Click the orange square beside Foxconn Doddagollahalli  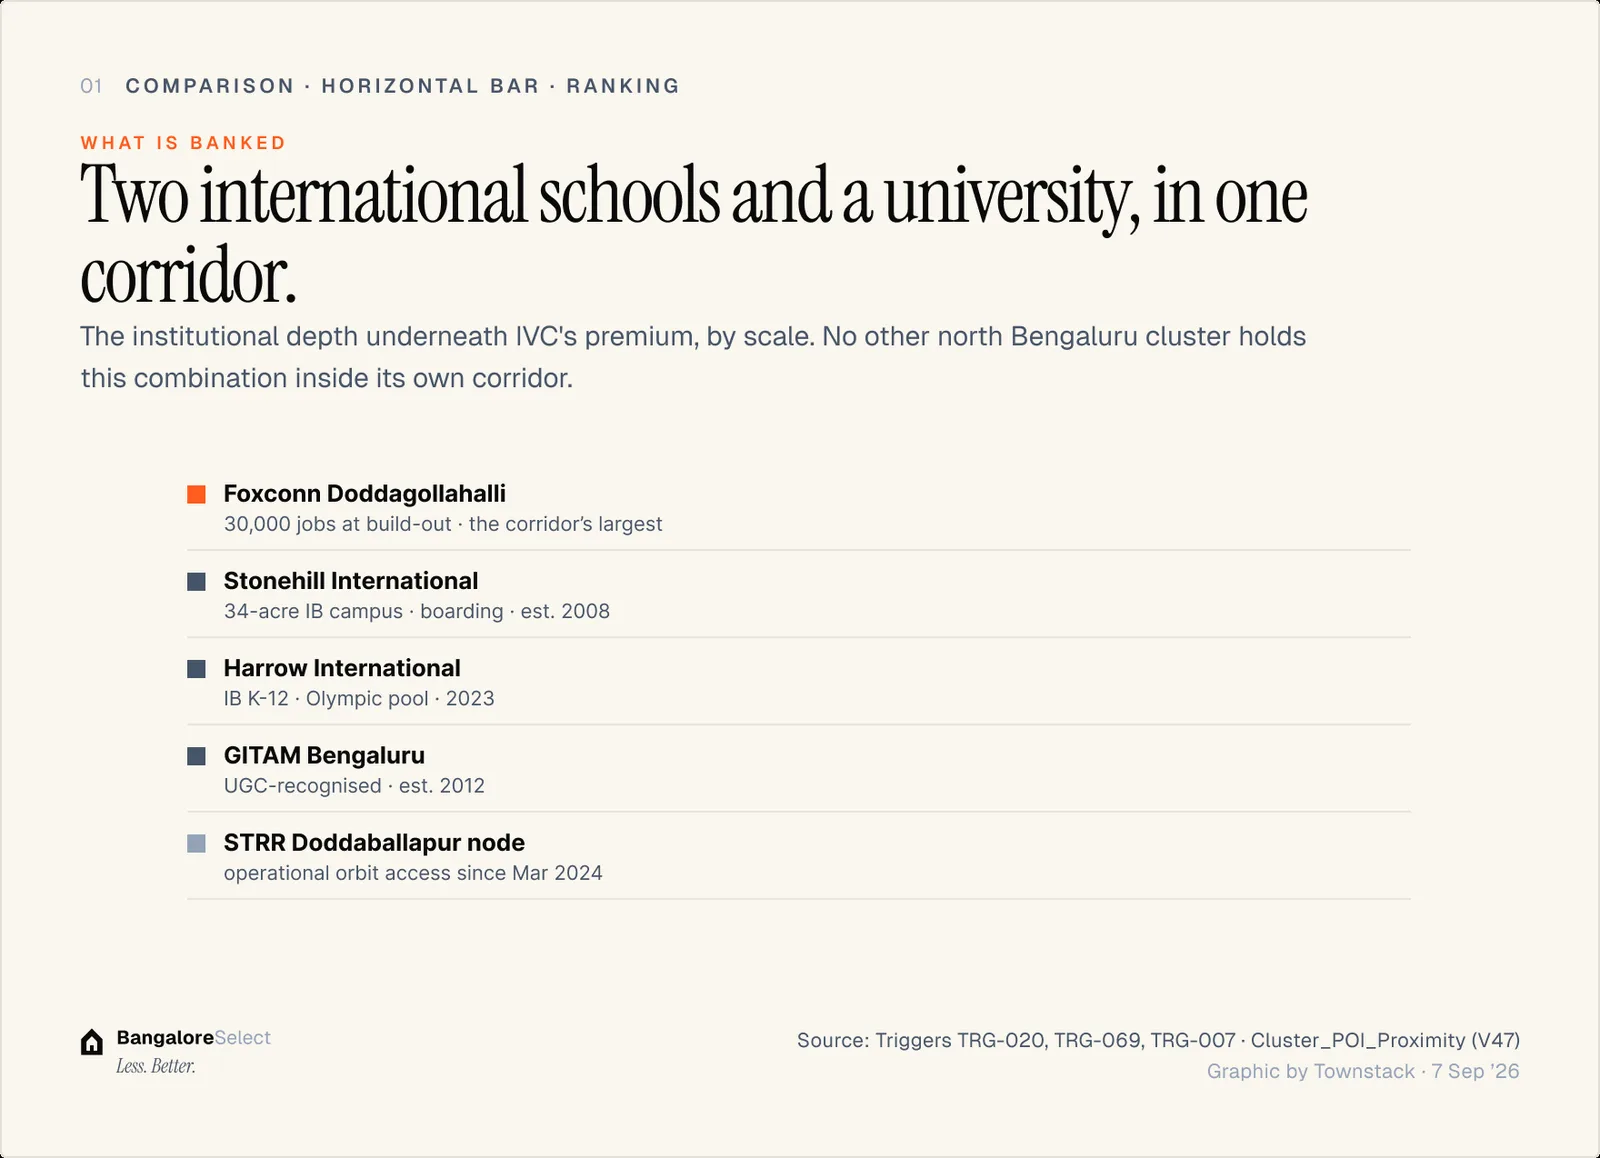pyautogui.click(x=197, y=494)
